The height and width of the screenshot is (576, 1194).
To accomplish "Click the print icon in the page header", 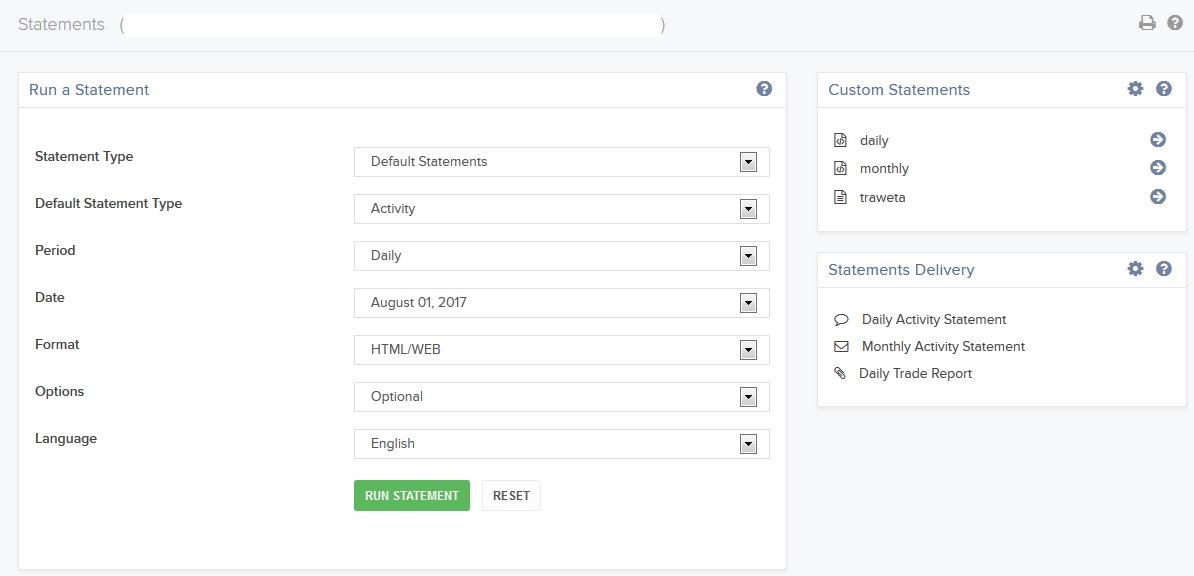I will click(x=1147, y=23).
